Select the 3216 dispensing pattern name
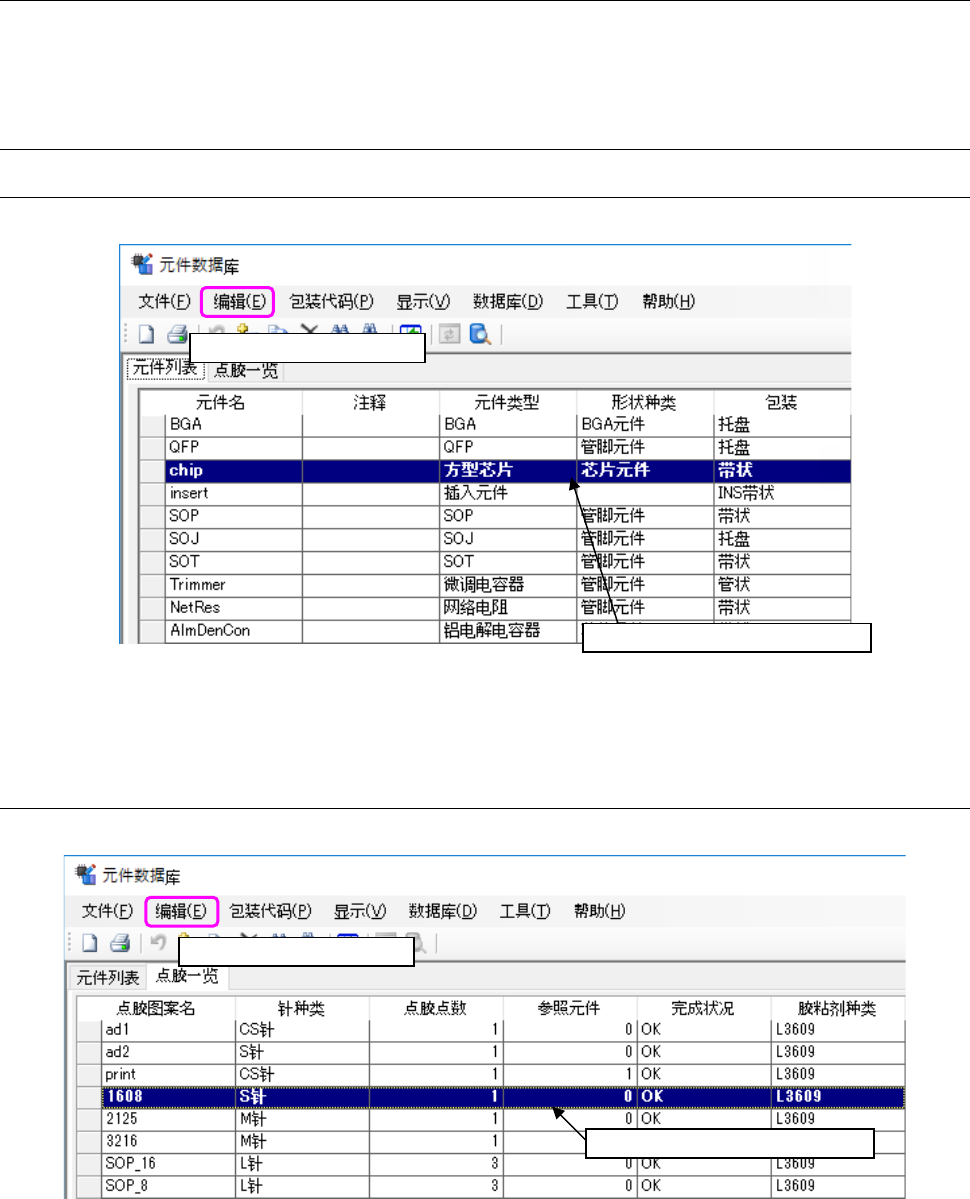This screenshot has height=1199, width=970. (168, 1141)
